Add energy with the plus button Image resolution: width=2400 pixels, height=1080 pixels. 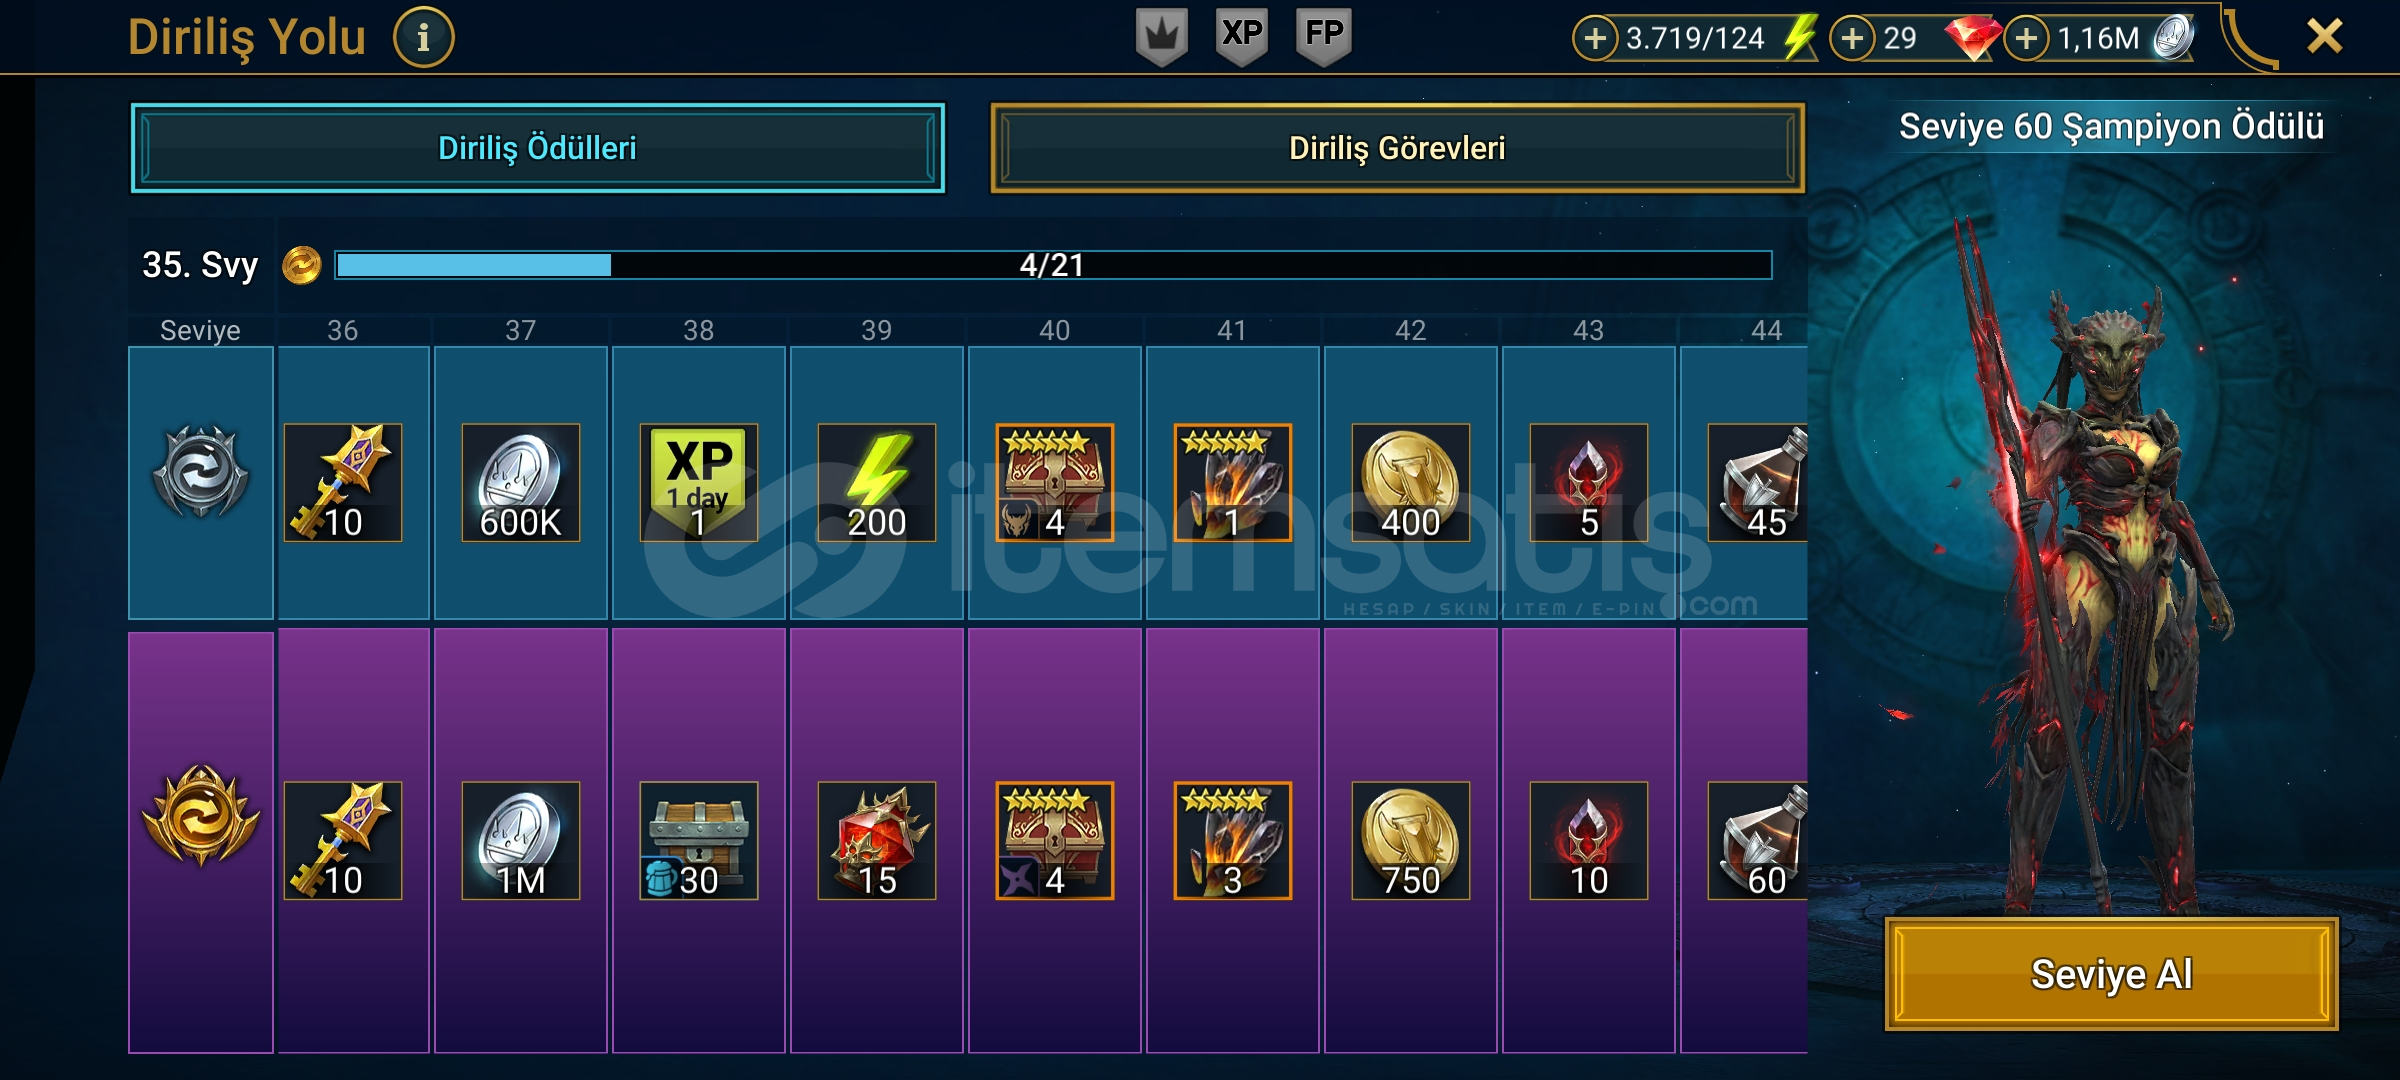tap(1595, 39)
